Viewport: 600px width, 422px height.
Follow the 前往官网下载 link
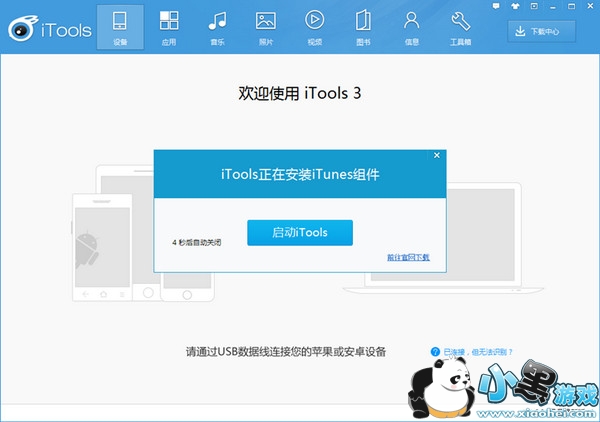(408, 257)
